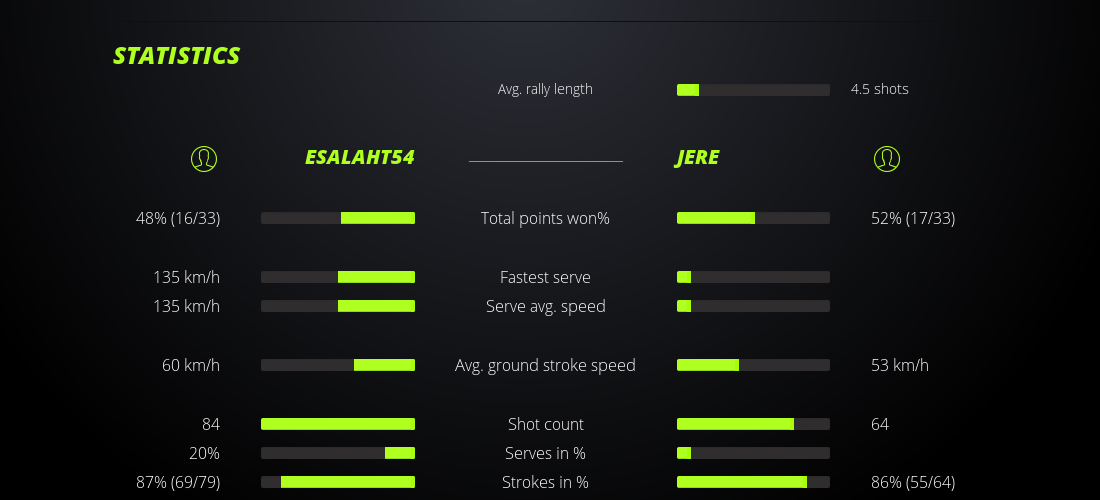Select the JERE player name

click(x=697, y=158)
